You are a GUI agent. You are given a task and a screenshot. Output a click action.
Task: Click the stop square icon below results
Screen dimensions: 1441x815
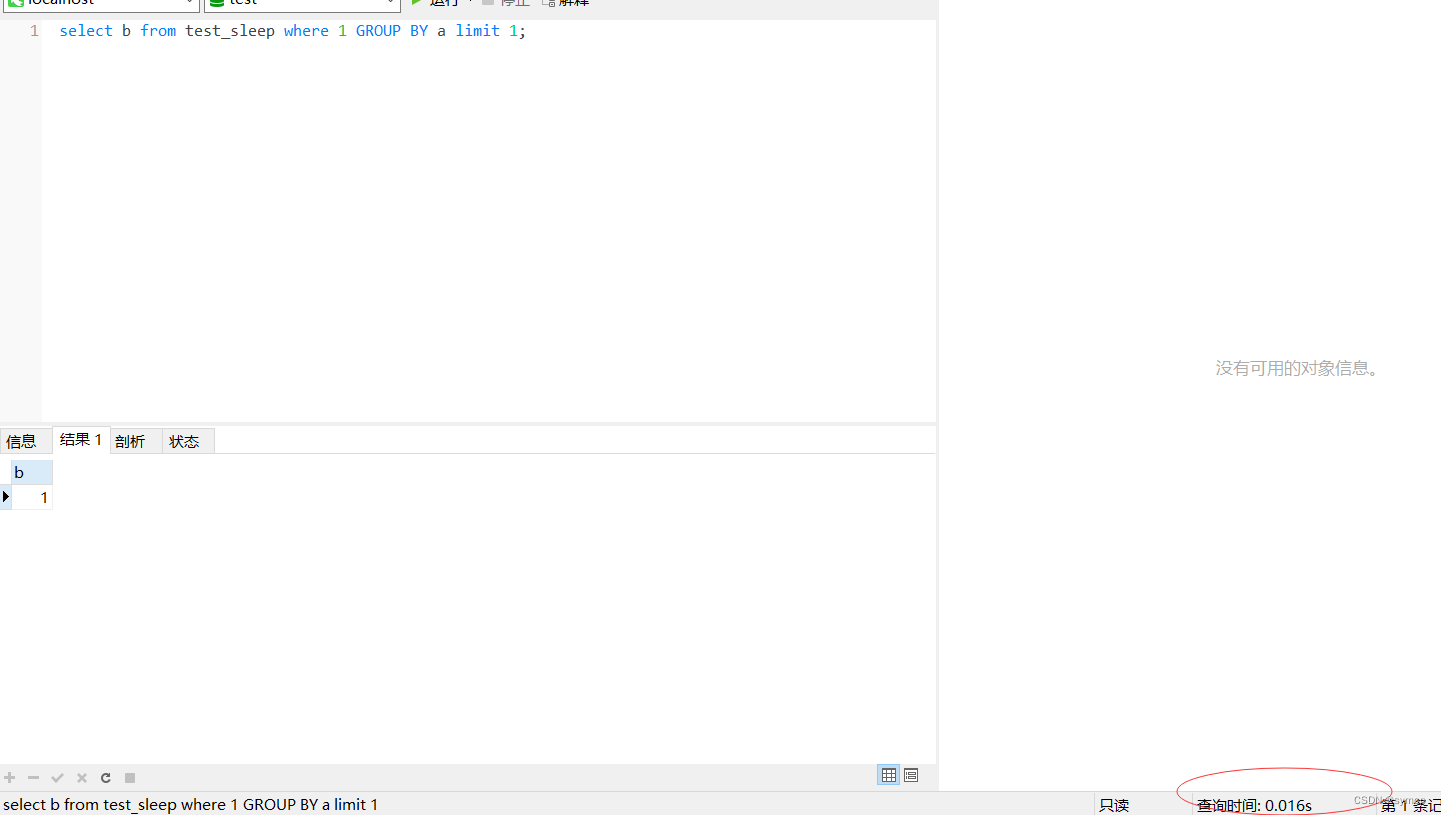pos(130,778)
